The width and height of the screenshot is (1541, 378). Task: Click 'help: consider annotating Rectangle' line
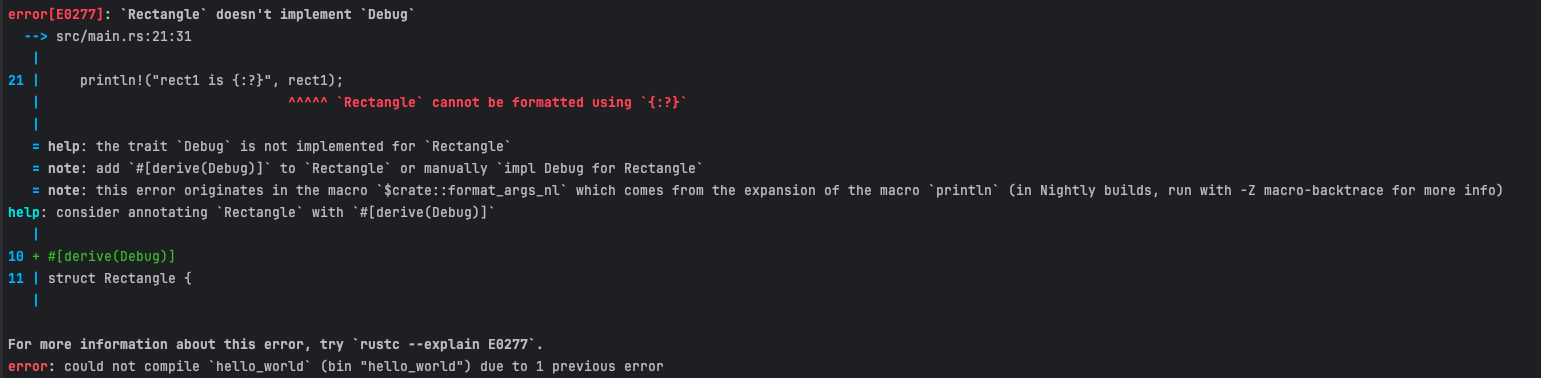[x=251, y=212]
